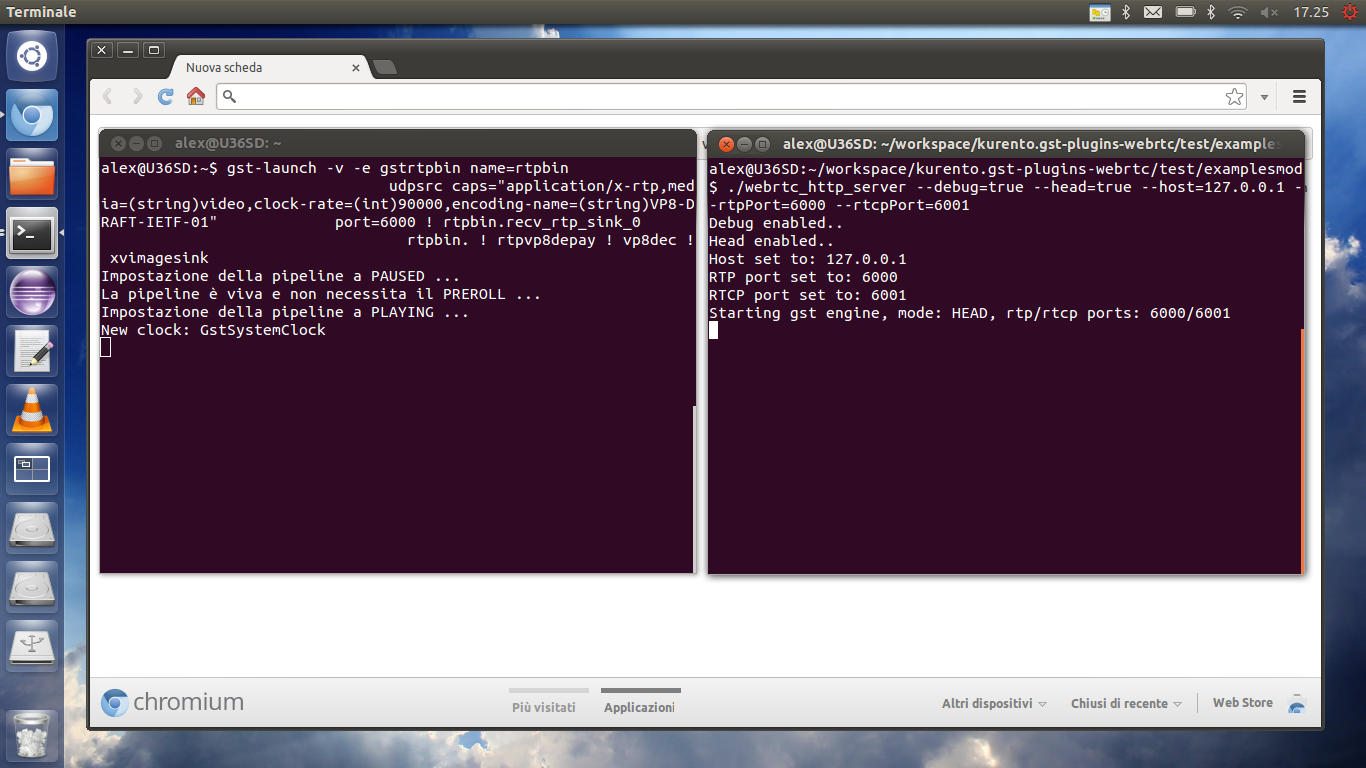This screenshot has height=768, width=1366.
Task: Expand the arrow dropdown beside the bookmark star
Action: click(1265, 97)
